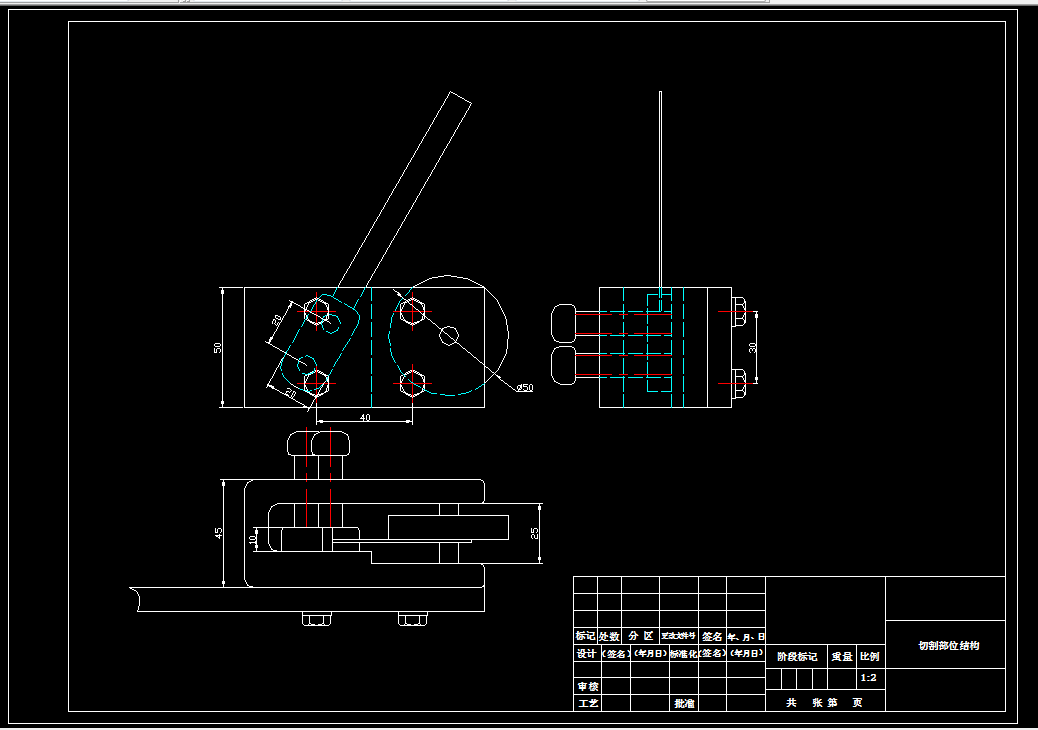Select the 审核 row label
Image resolution: width=1038 pixels, height=730 pixels.
pos(588,686)
